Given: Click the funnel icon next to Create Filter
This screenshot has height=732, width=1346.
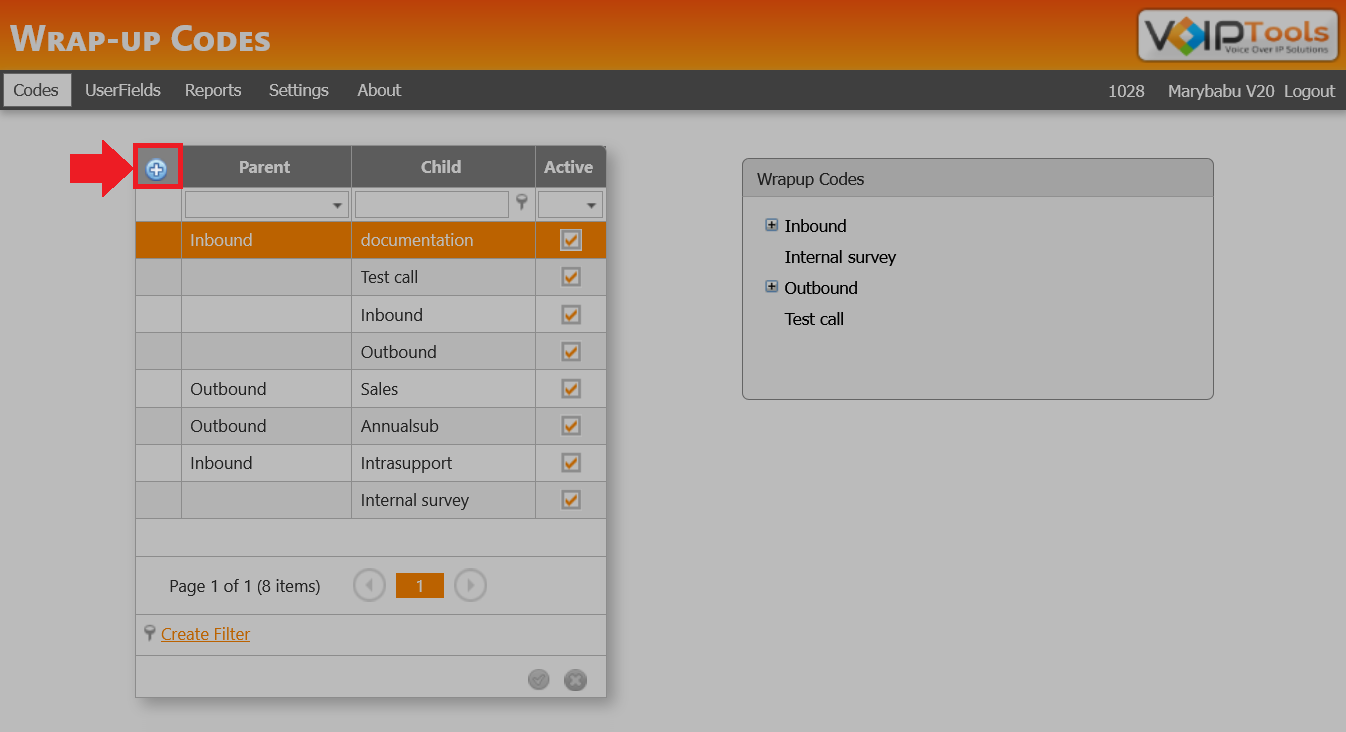Looking at the screenshot, I should (x=148, y=633).
